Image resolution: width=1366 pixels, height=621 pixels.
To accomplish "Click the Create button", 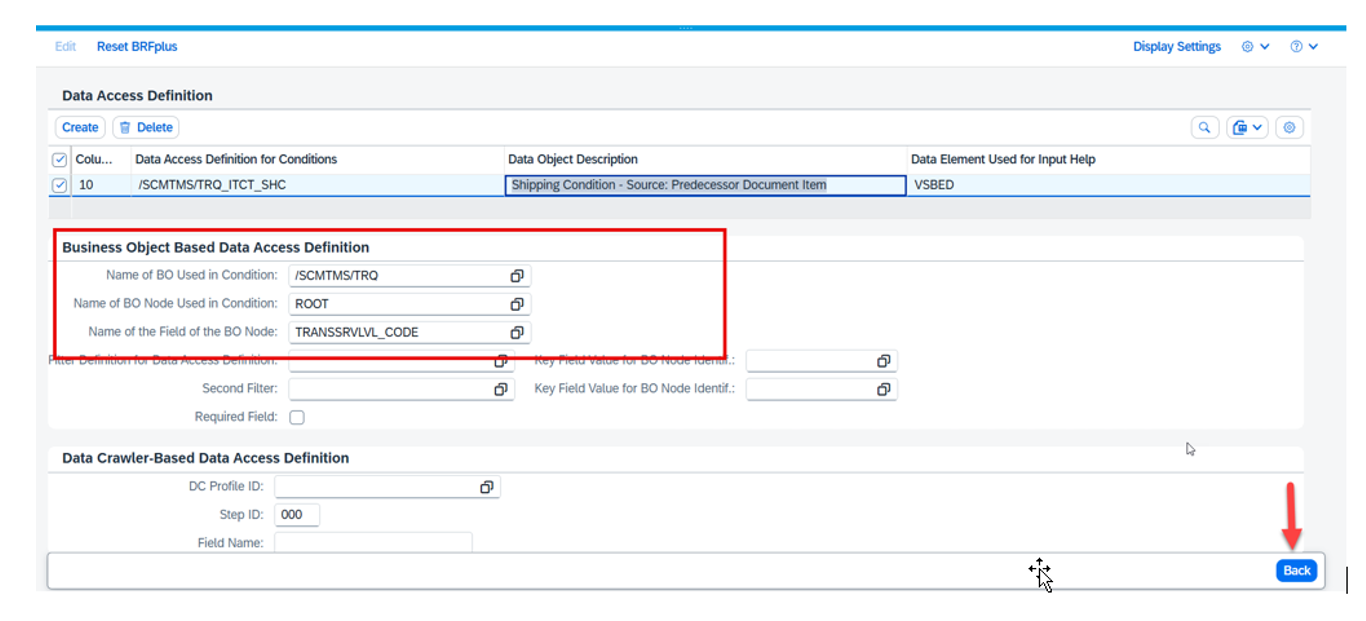I will 80,127.
